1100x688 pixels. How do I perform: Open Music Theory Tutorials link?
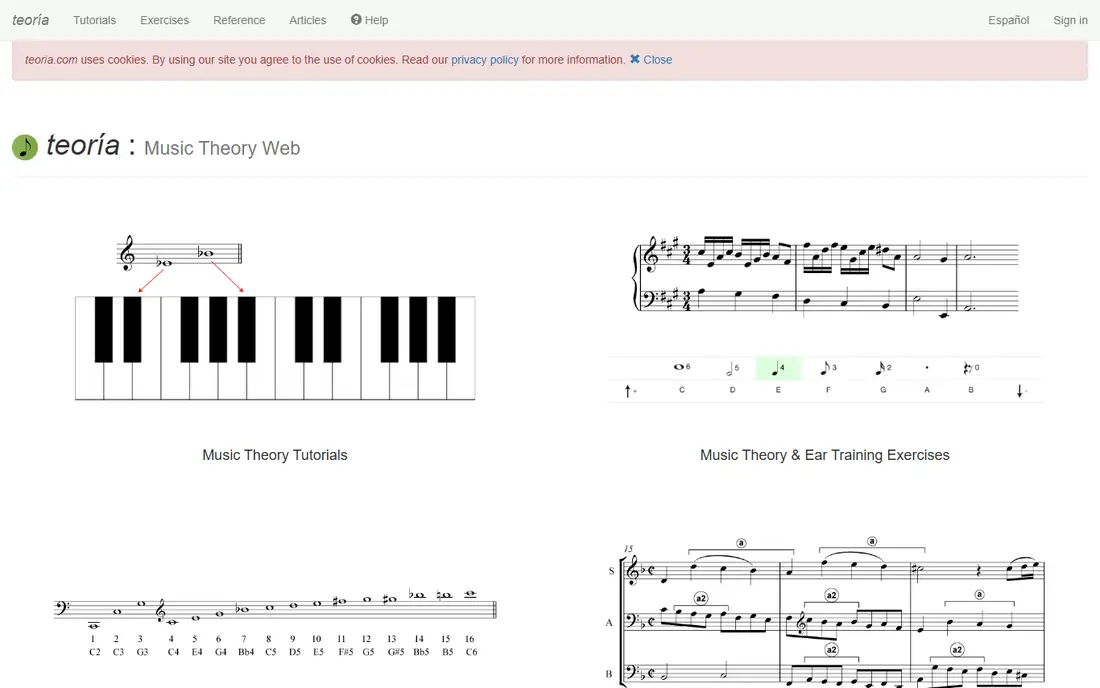pyautogui.click(x=275, y=455)
